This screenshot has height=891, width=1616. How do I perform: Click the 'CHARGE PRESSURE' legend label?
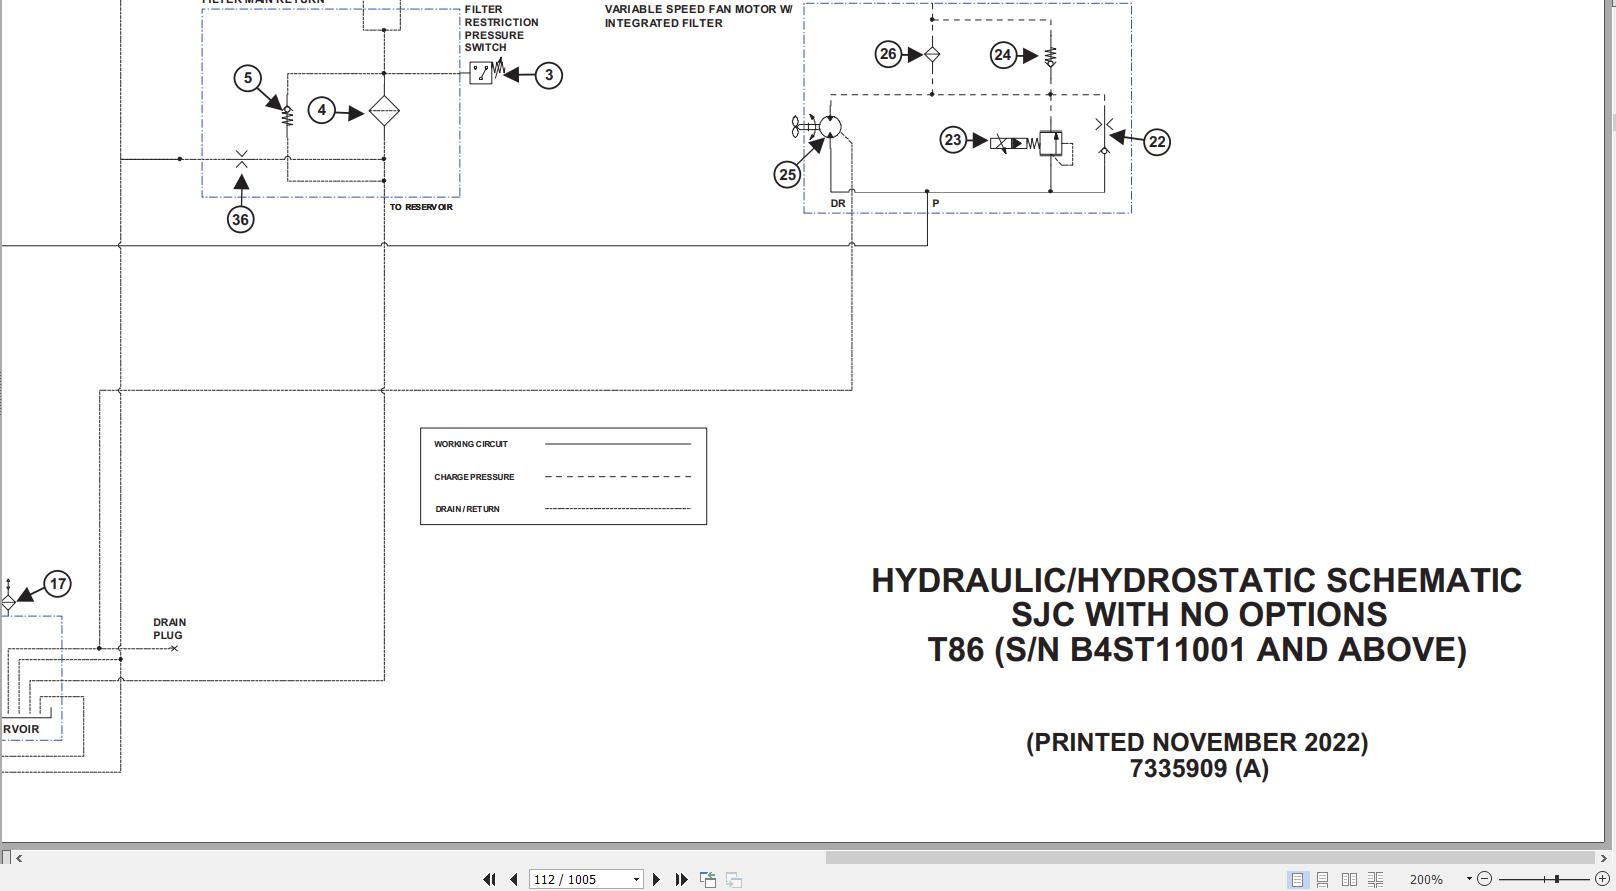click(x=474, y=477)
